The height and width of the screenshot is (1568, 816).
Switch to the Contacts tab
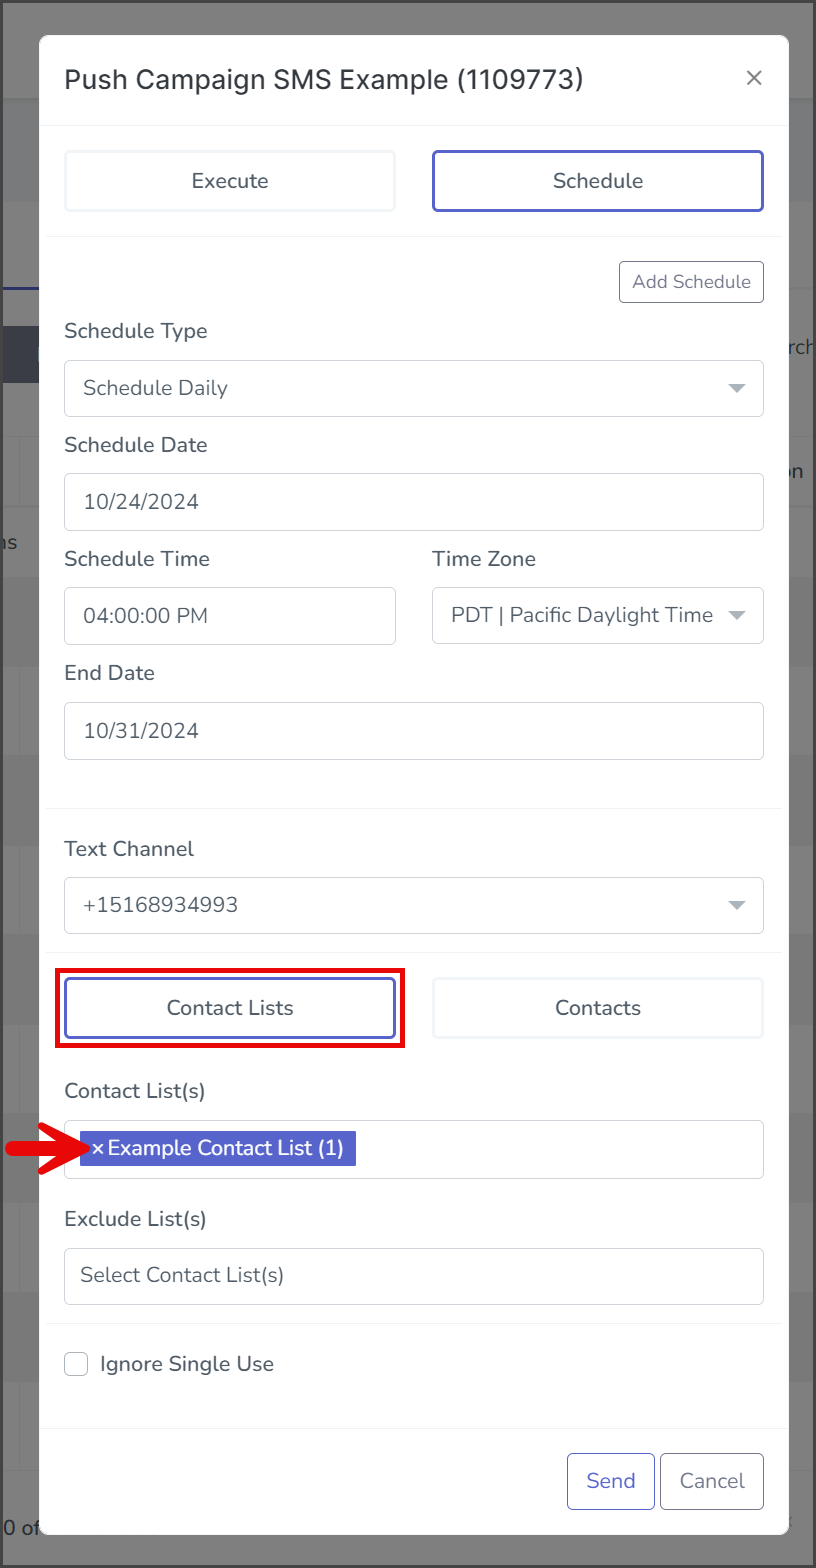coord(598,1008)
